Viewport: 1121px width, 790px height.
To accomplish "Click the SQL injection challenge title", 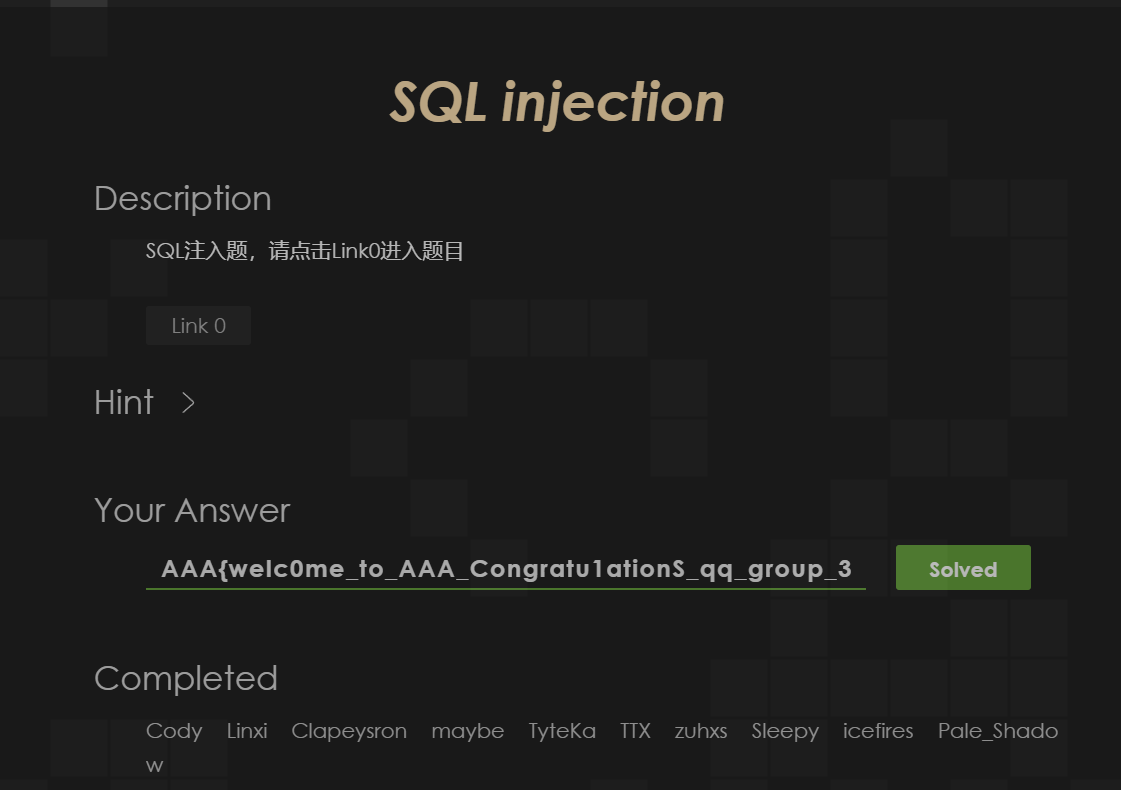I will click(x=557, y=102).
